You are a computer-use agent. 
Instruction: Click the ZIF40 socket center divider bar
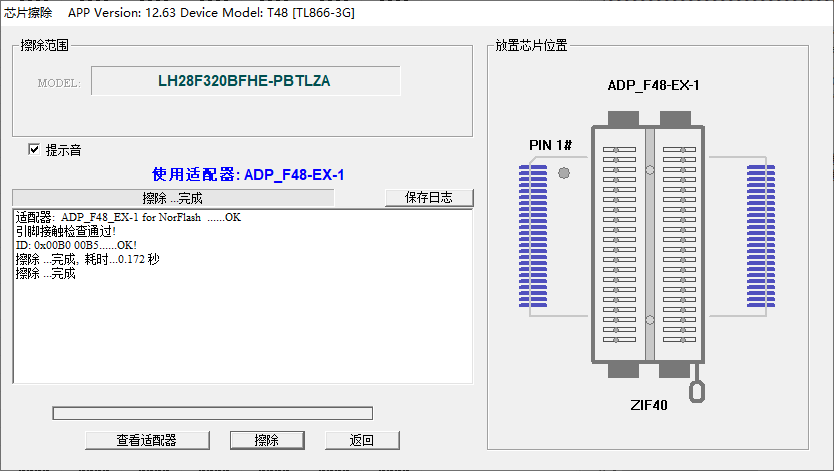(x=649, y=245)
